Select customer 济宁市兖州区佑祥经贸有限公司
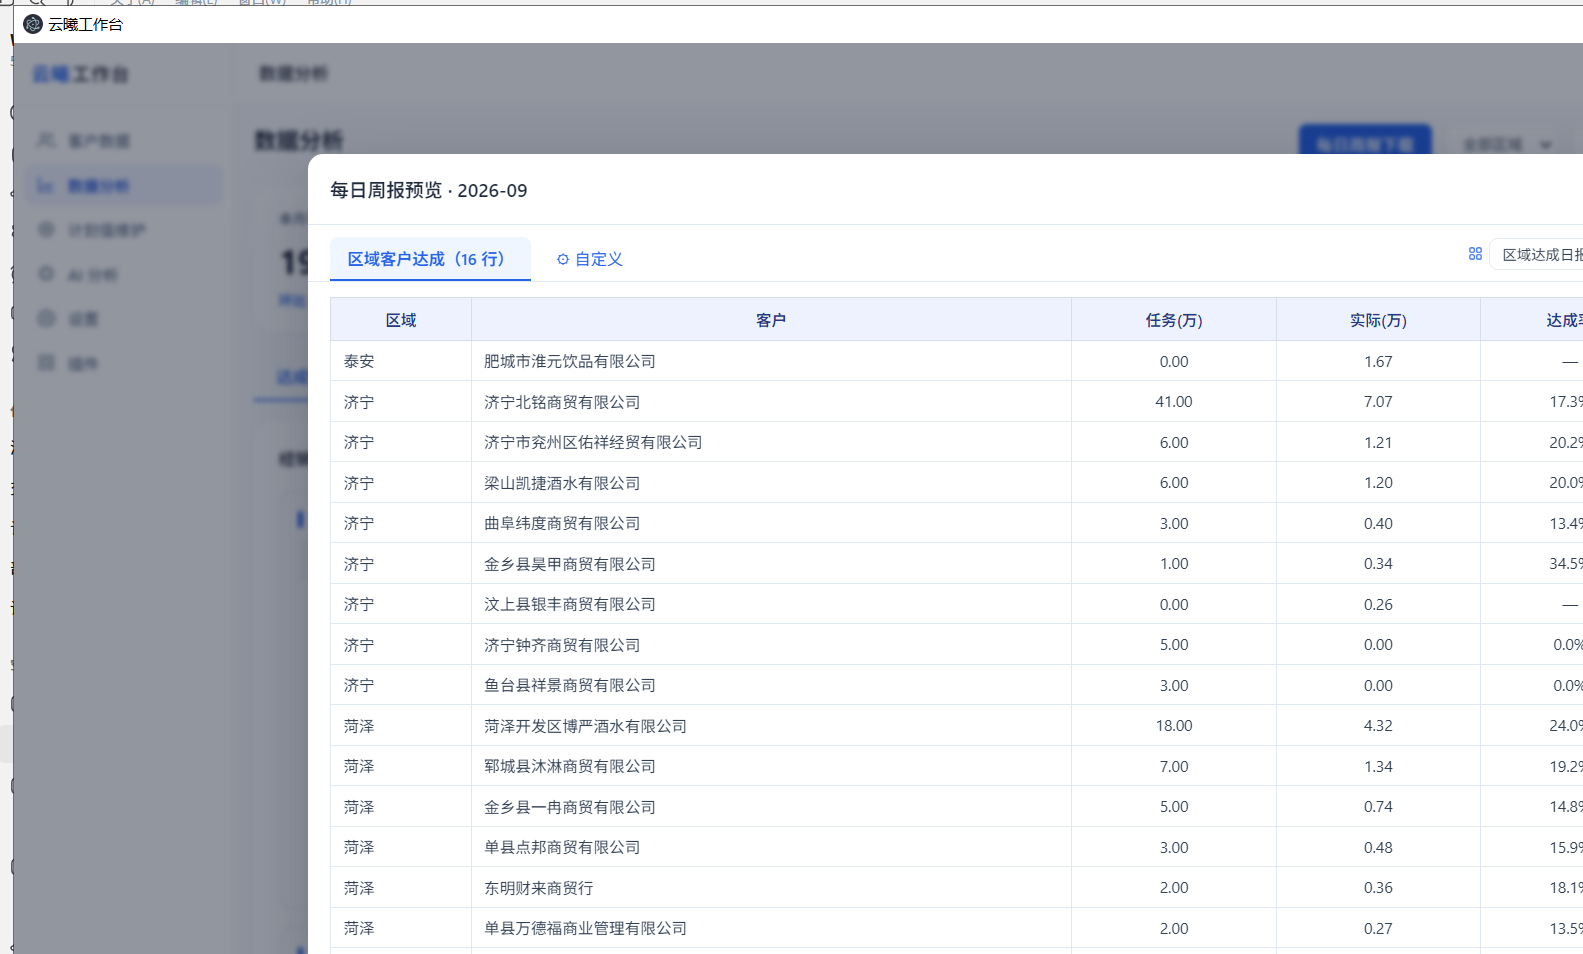The height and width of the screenshot is (954, 1583). [x=593, y=442]
